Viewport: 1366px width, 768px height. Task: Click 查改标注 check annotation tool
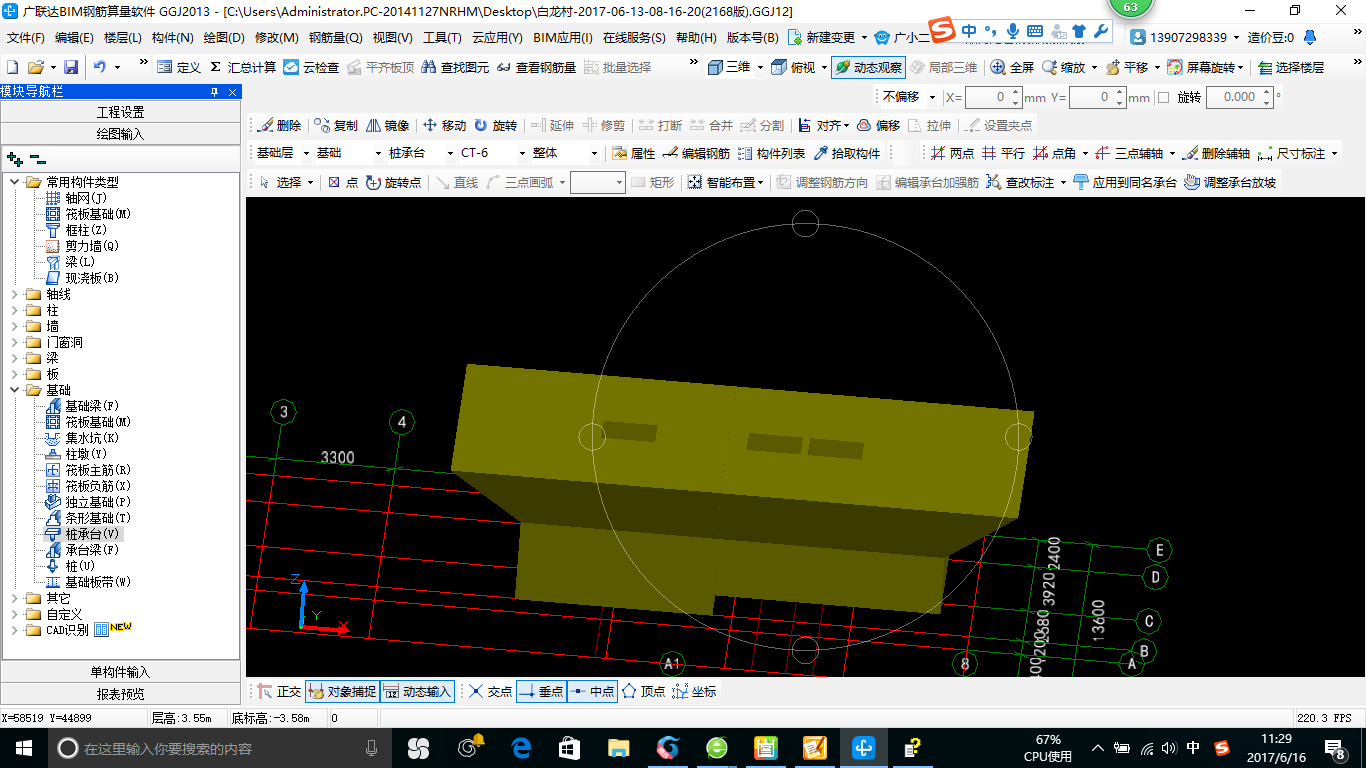click(1020, 182)
